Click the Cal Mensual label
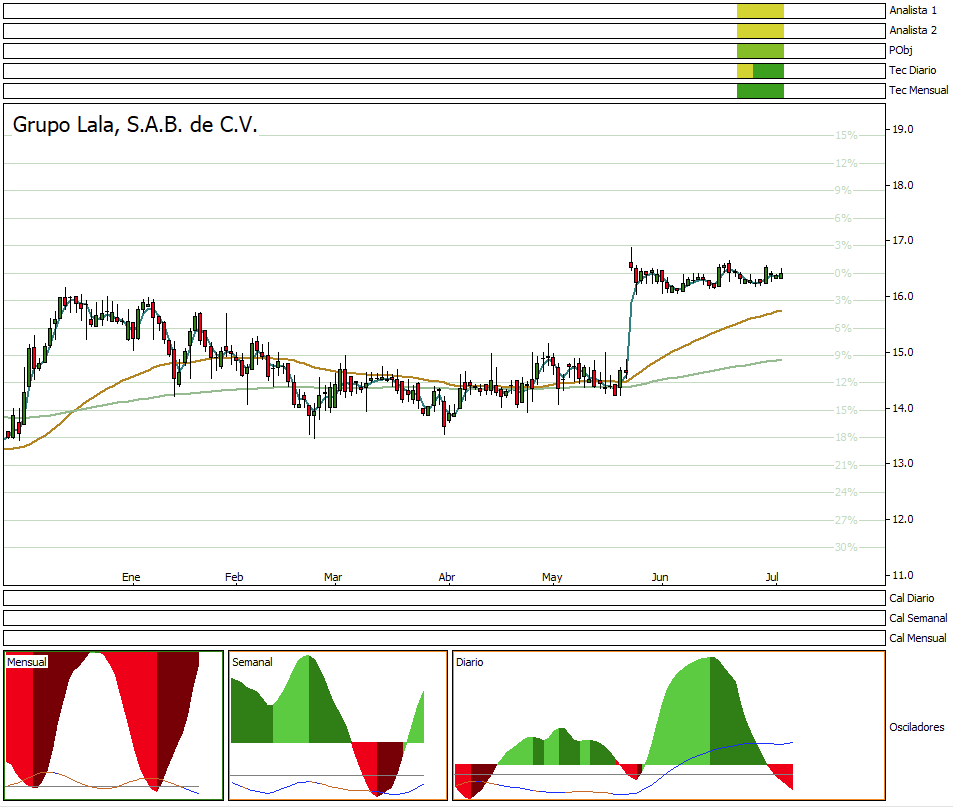 (918, 639)
